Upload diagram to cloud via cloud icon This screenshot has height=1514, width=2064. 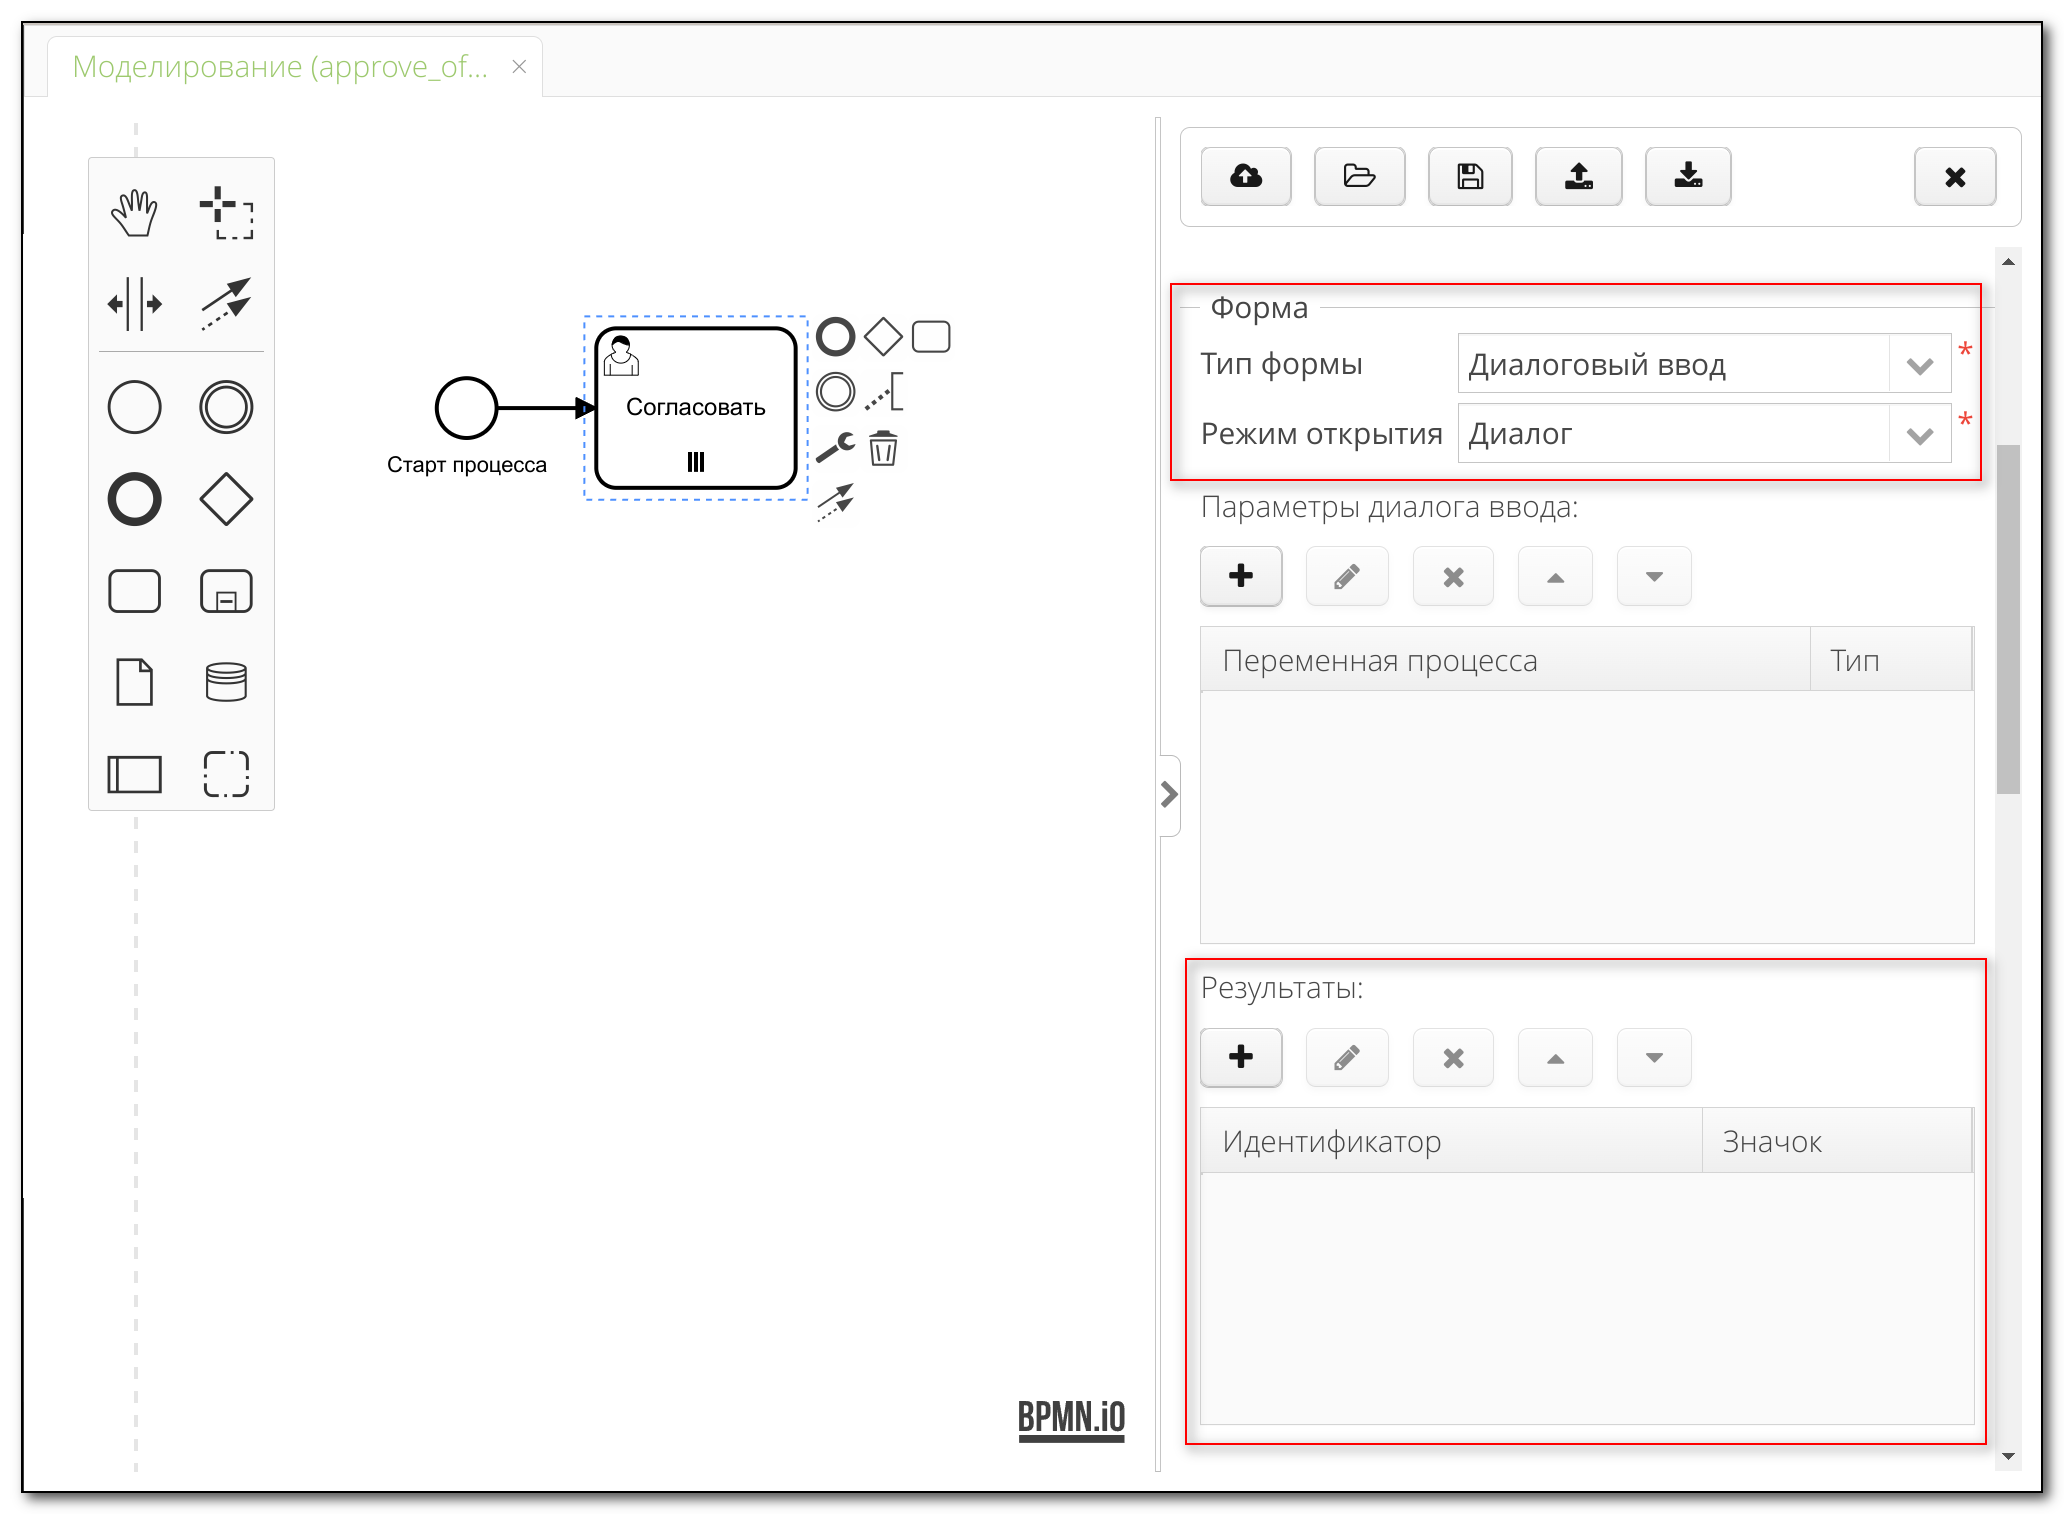(1246, 176)
